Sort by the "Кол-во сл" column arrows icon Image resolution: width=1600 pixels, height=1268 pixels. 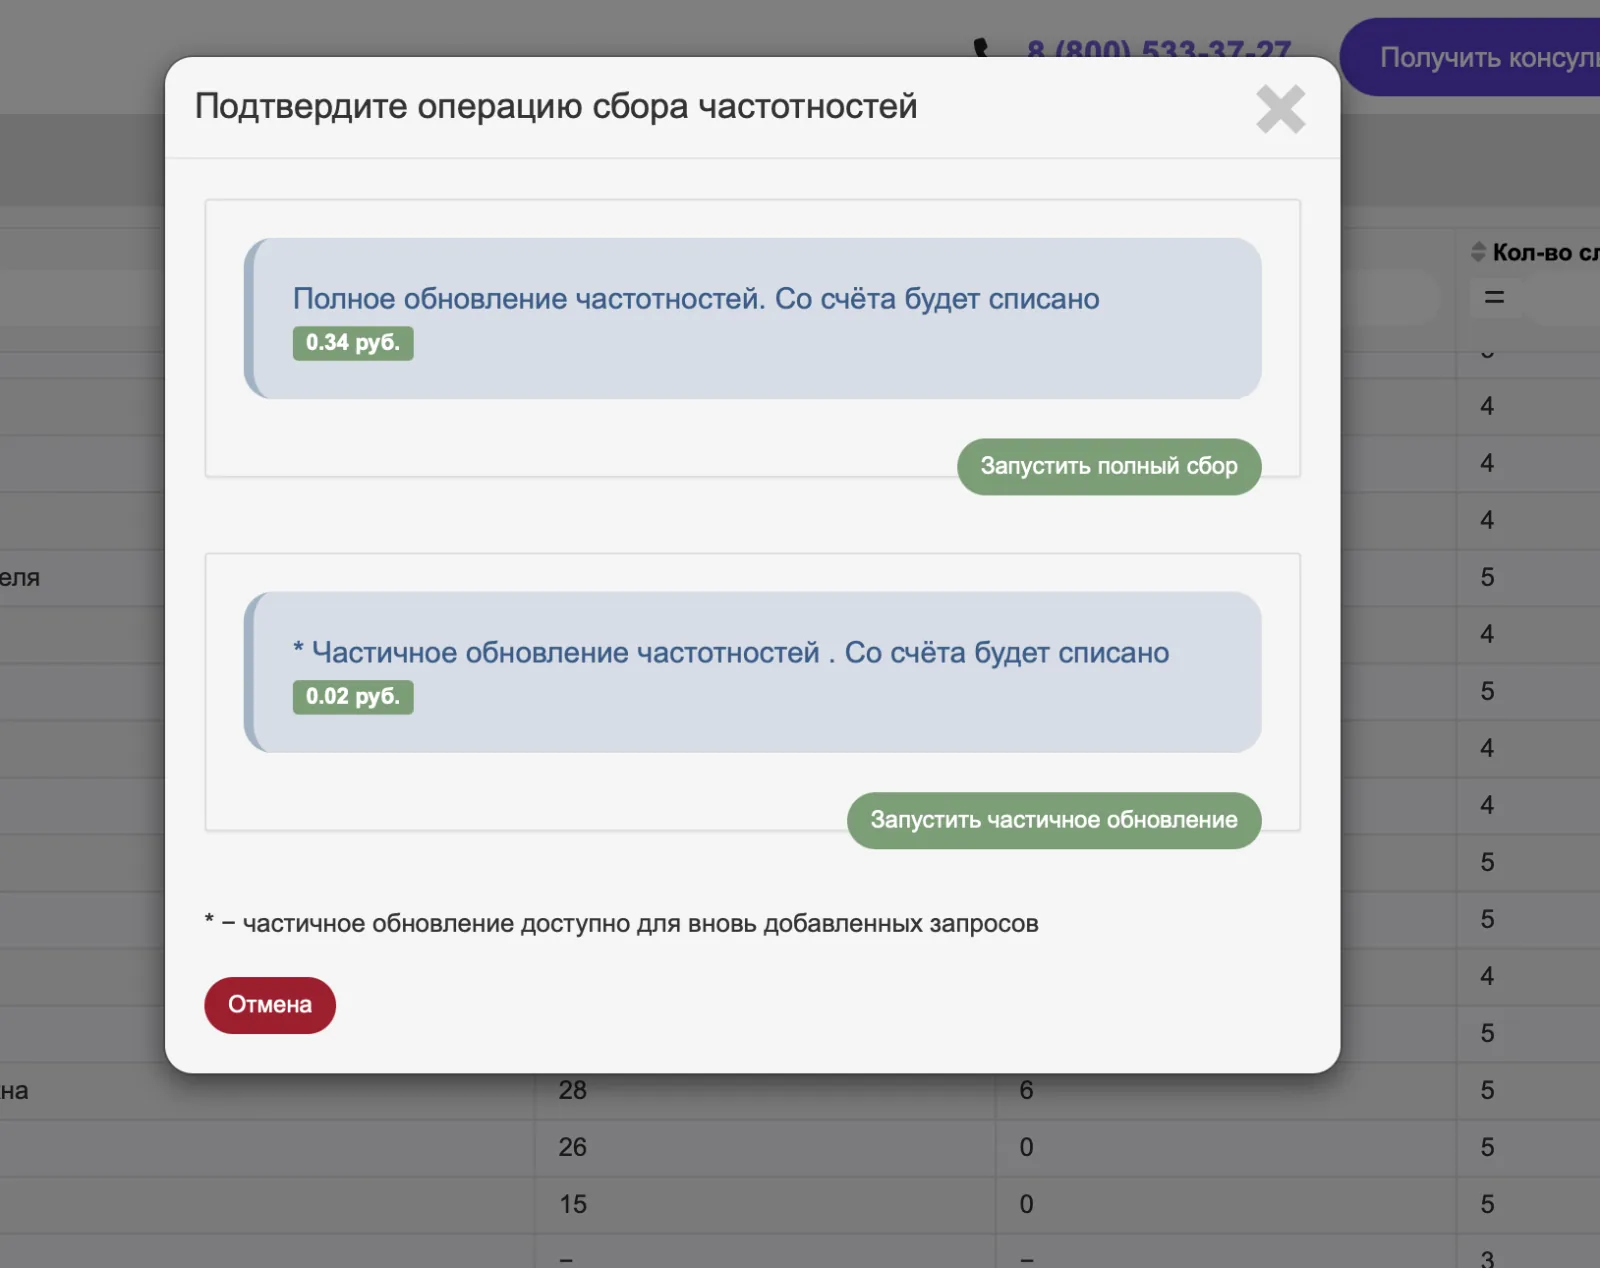(1478, 252)
